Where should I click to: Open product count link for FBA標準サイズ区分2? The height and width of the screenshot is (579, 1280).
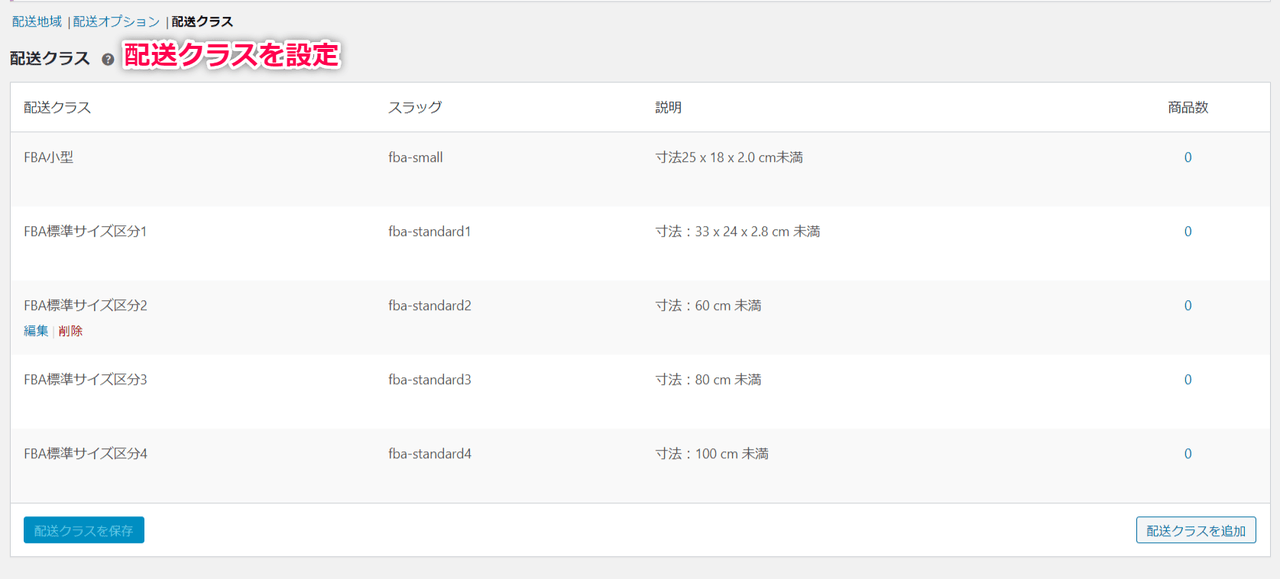[1188, 306]
